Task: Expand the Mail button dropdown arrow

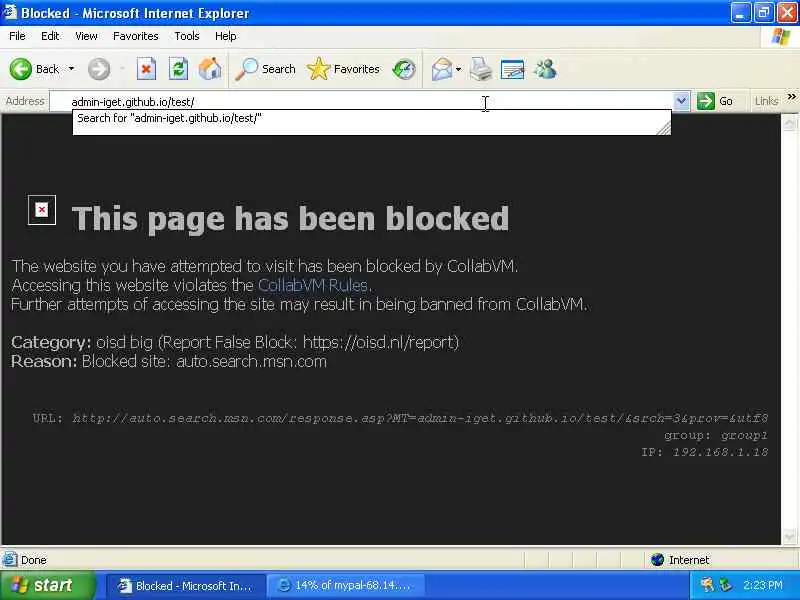Action: pos(458,69)
